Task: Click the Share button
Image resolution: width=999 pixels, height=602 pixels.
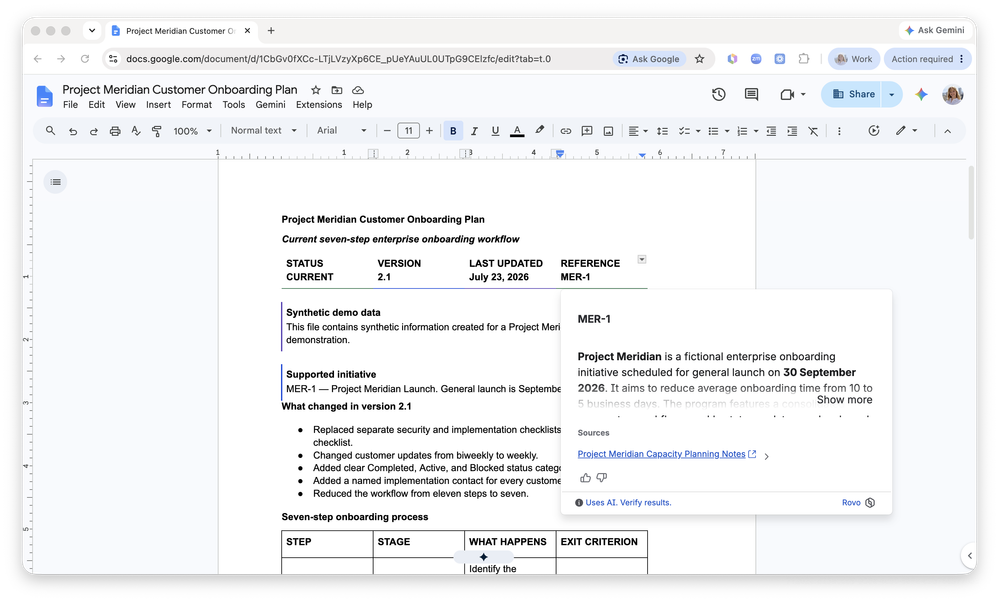Action: click(x=851, y=94)
